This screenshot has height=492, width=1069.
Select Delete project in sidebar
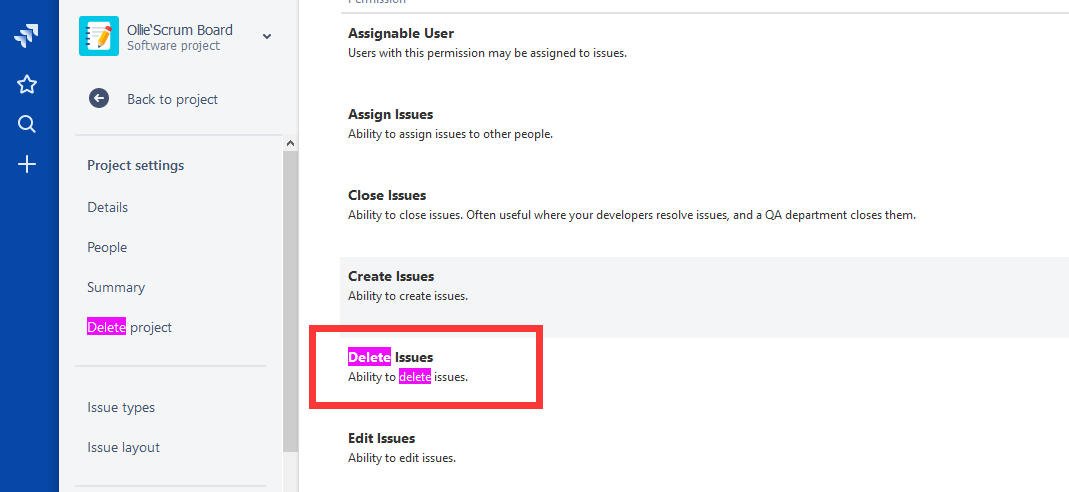coord(130,328)
